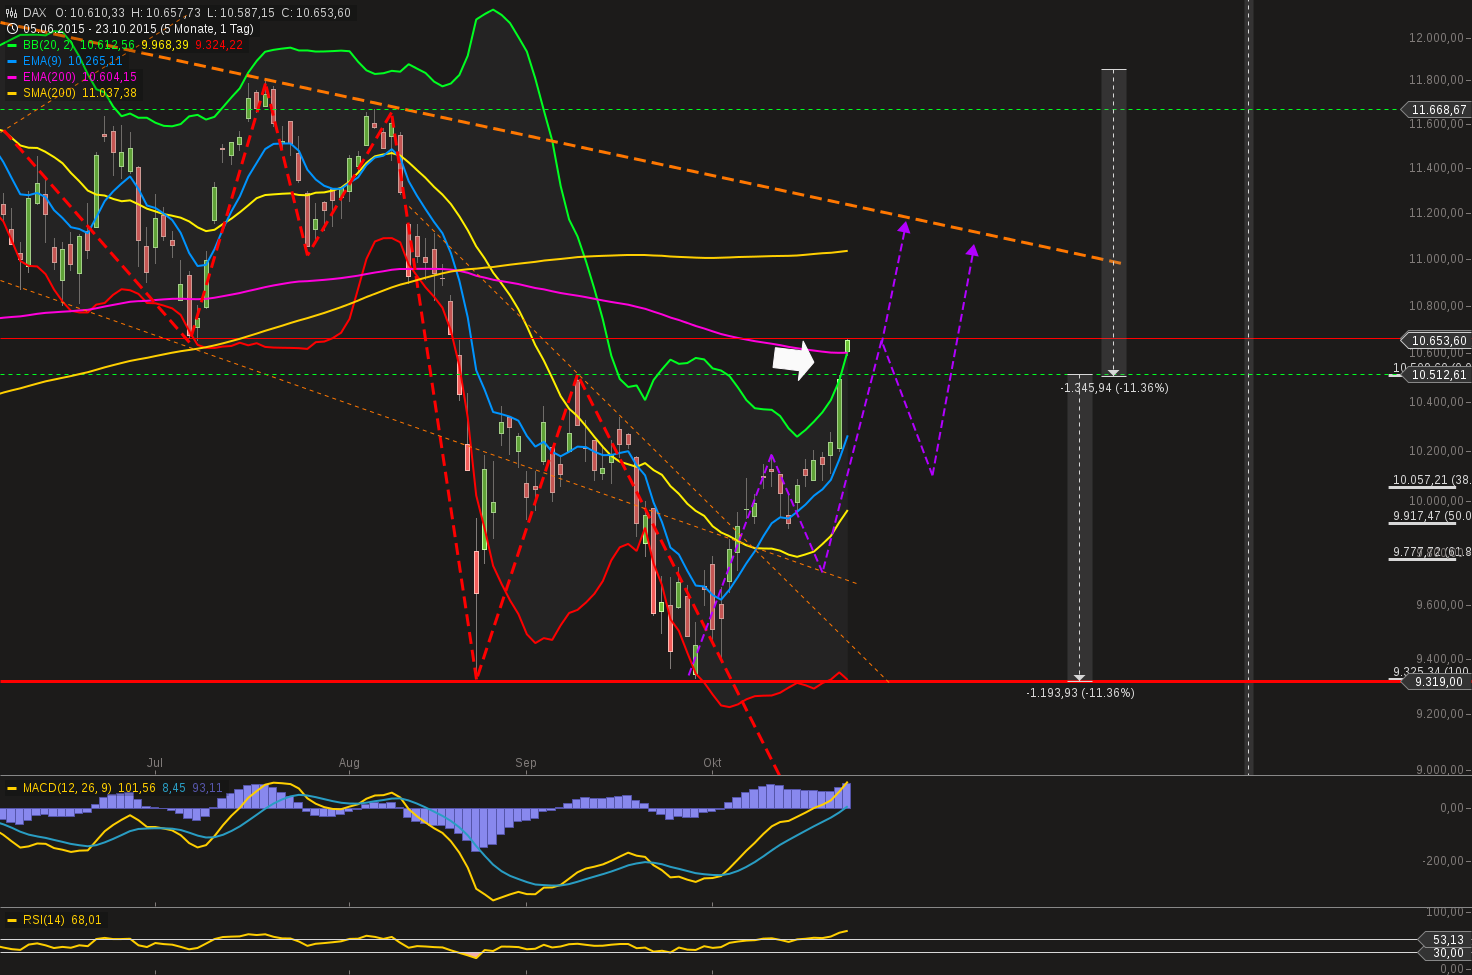
Task: Click the BB middle band value 9.968,39
Action: (165, 45)
